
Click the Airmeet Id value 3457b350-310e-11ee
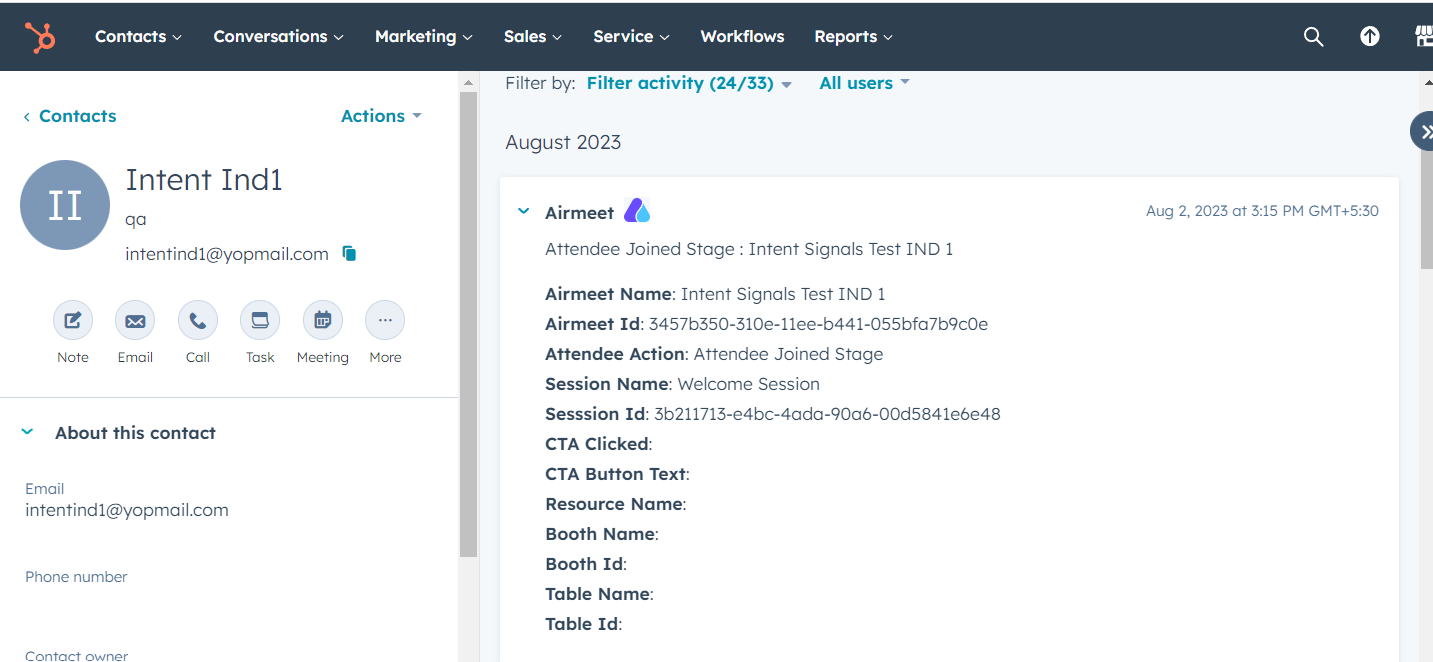pos(818,324)
